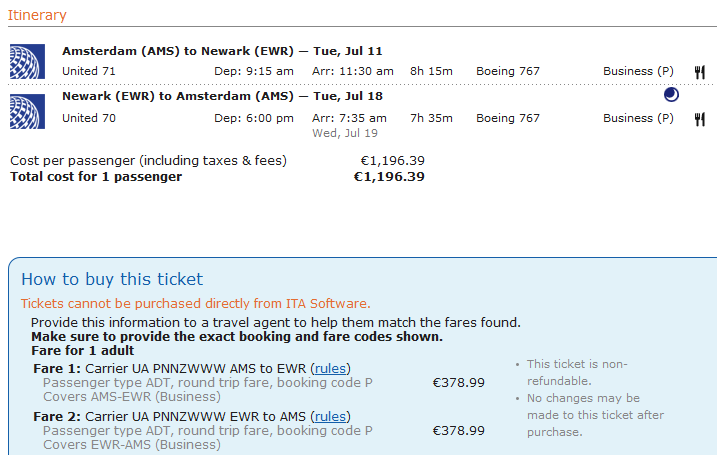The height and width of the screenshot is (455, 717).
Task: Click meal icon on Amsterdam to Newark flight
Action: pyautogui.click(x=700, y=72)
